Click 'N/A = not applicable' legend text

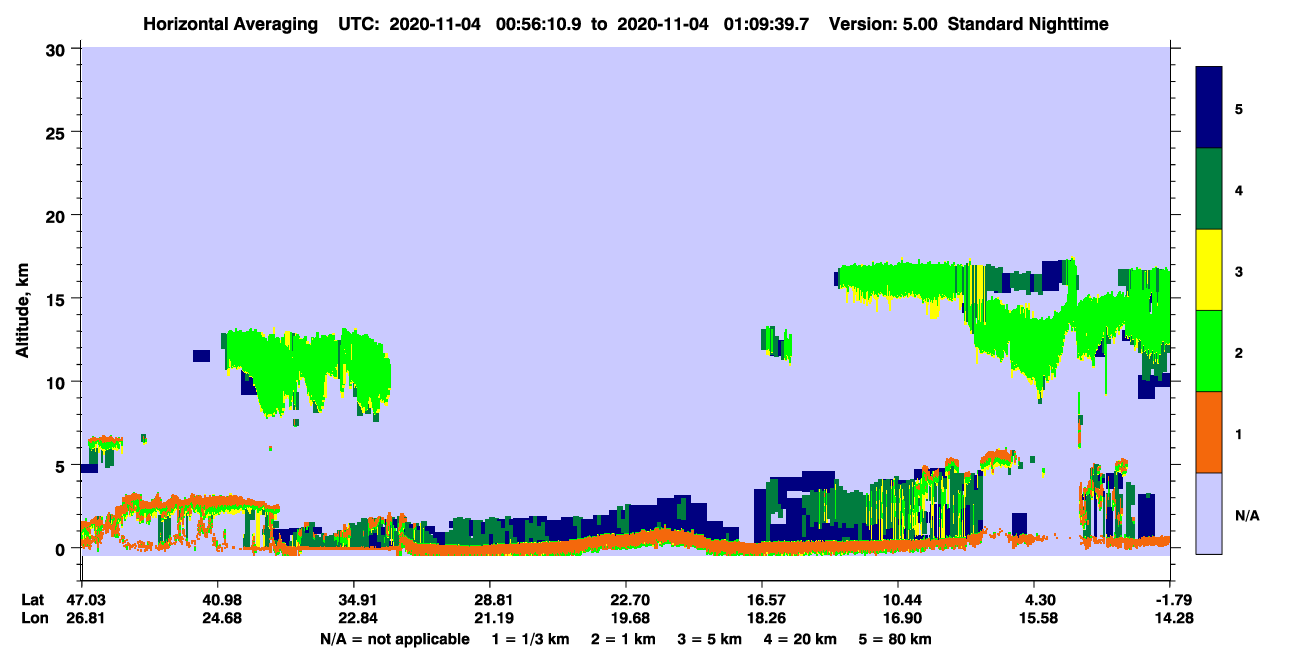point(394,639)
